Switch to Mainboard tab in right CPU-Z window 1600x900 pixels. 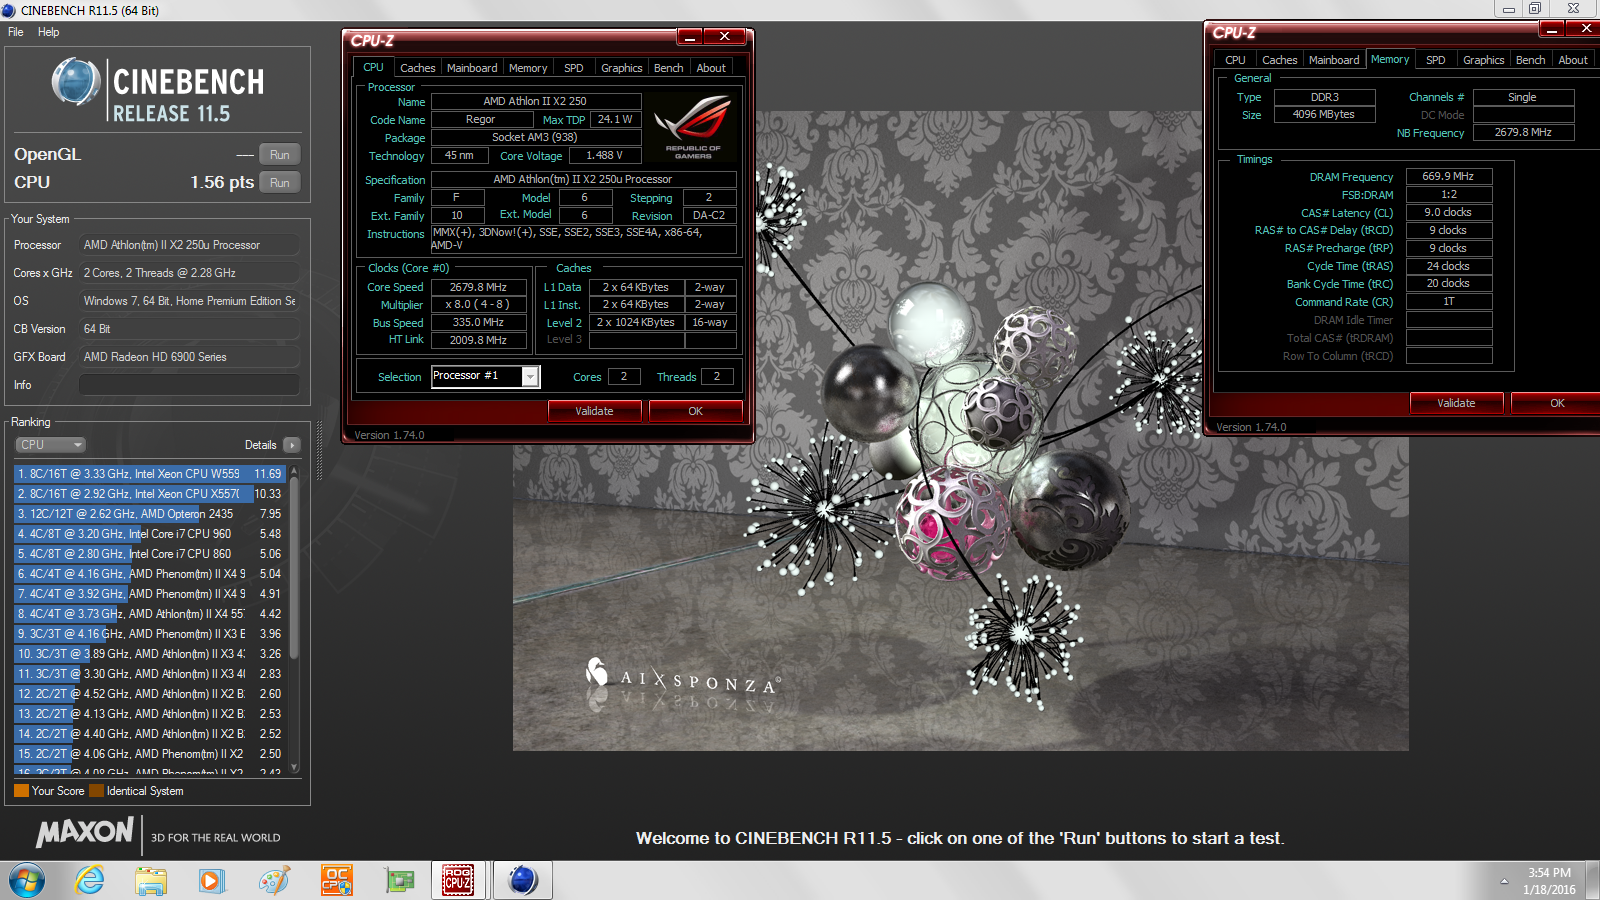(x=1334, y=60)
